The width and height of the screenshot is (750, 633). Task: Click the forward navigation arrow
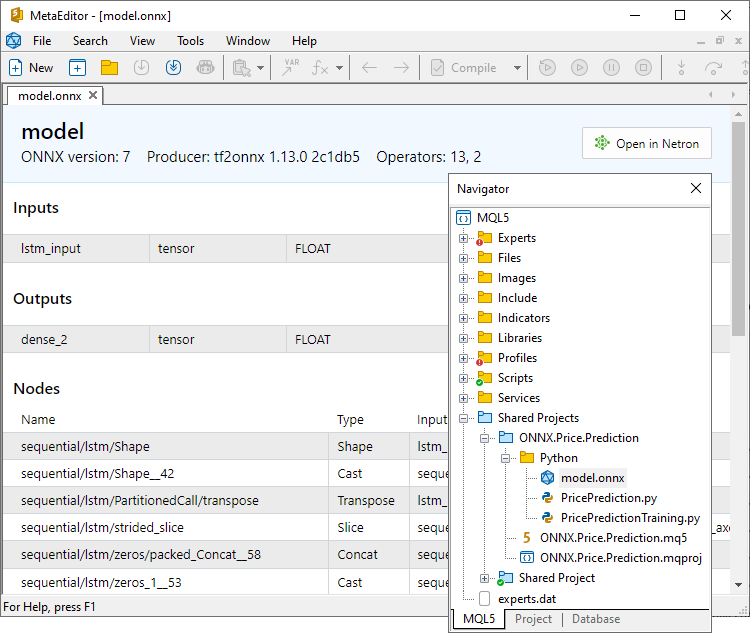pyautogui.click(x=401, y=68)
